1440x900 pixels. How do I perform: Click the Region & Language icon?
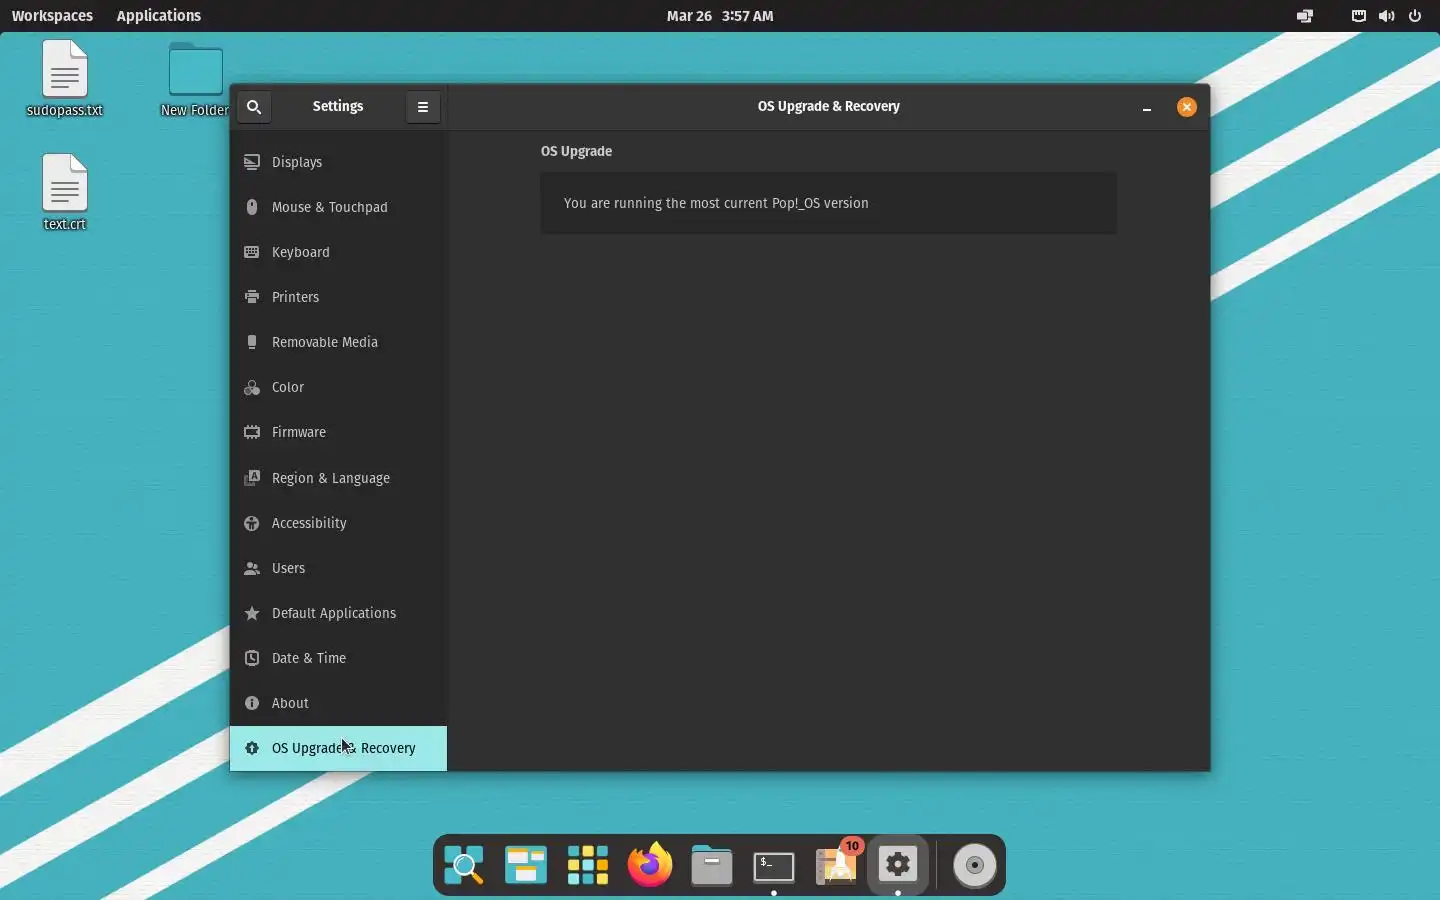[252, 478]
